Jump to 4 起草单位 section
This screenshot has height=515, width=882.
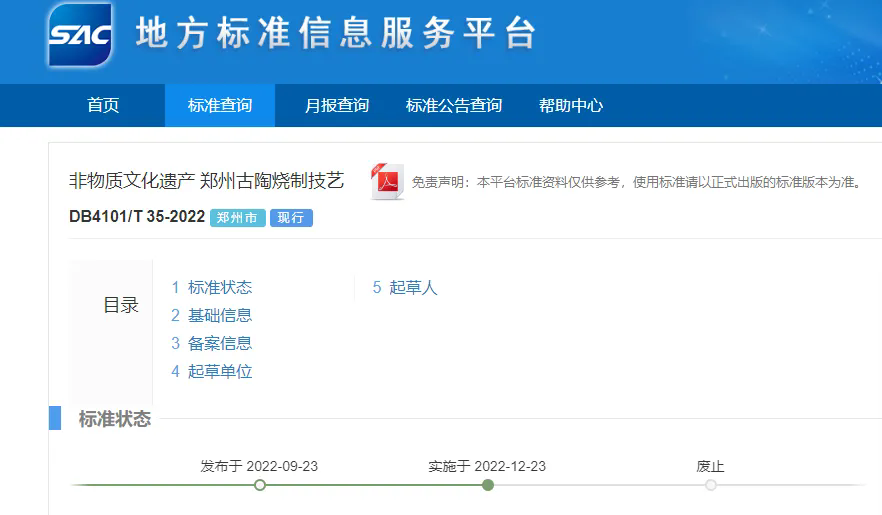[x=211, y=372]
